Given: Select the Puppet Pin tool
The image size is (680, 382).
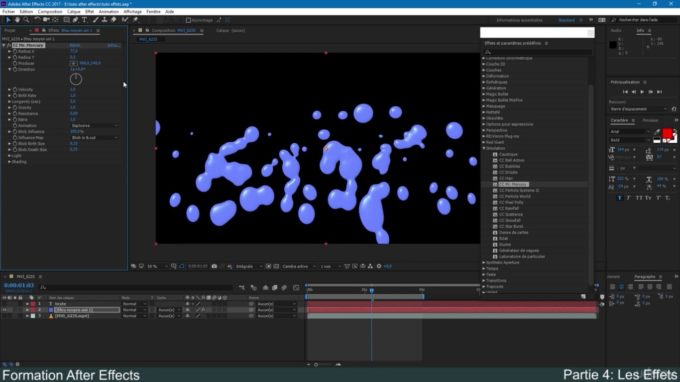Looking at the screenshot, I should [136, 20].
